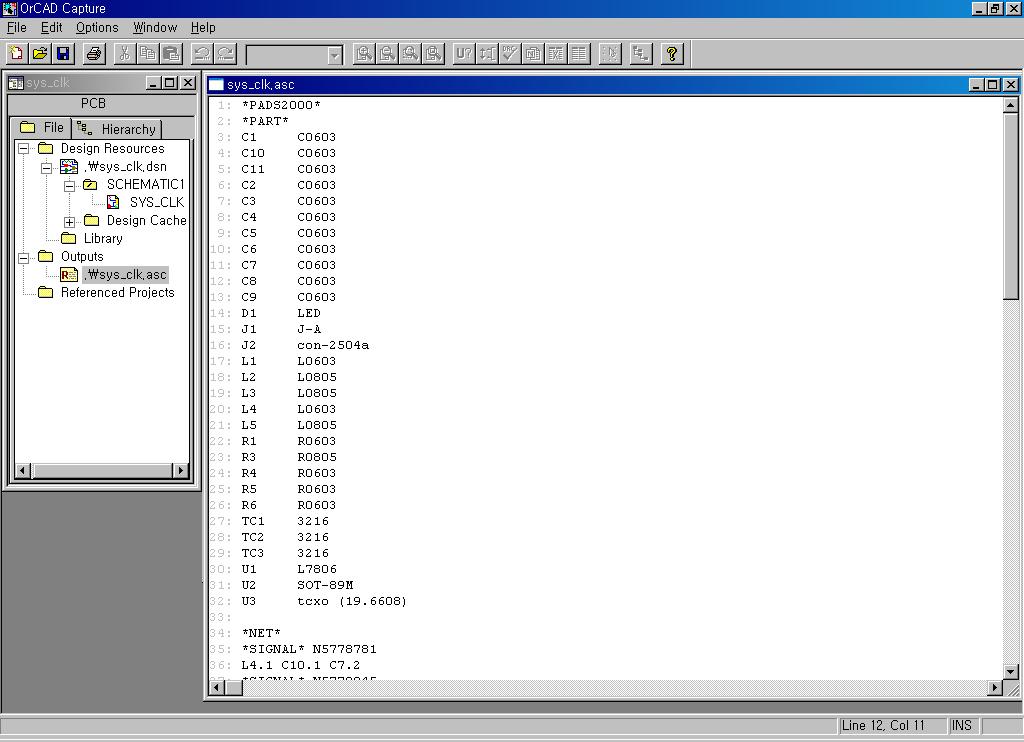The image size is (1024, 742).
Task: Click the Print toolbar icon
Action: pyautogui.click(x=94, y=54)
